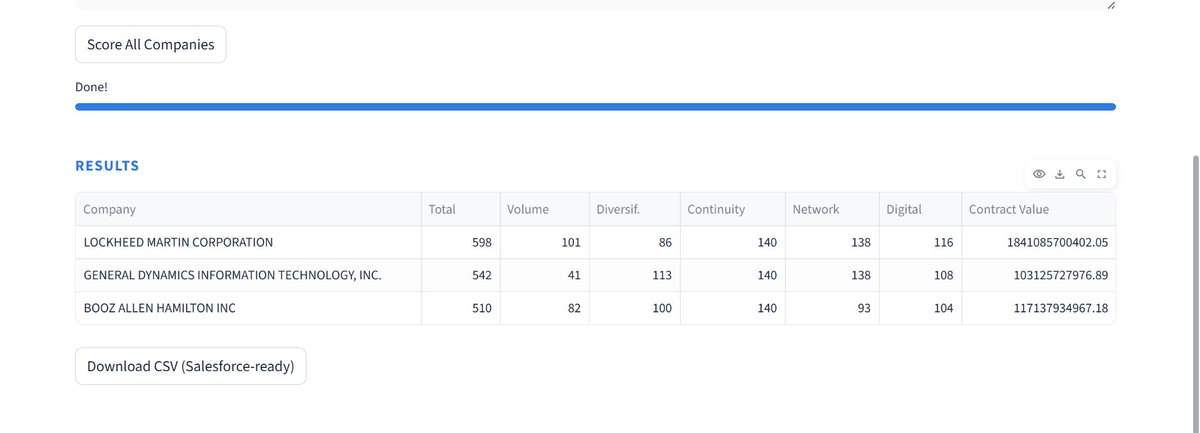Sort by the Company column header
Viewport: 1200px width, 433px height.
pyautogui.click(x=248, y=209)
